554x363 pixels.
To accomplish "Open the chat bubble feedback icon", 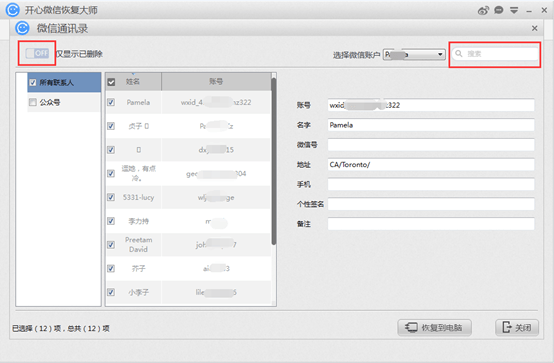I will click(499, 10).
